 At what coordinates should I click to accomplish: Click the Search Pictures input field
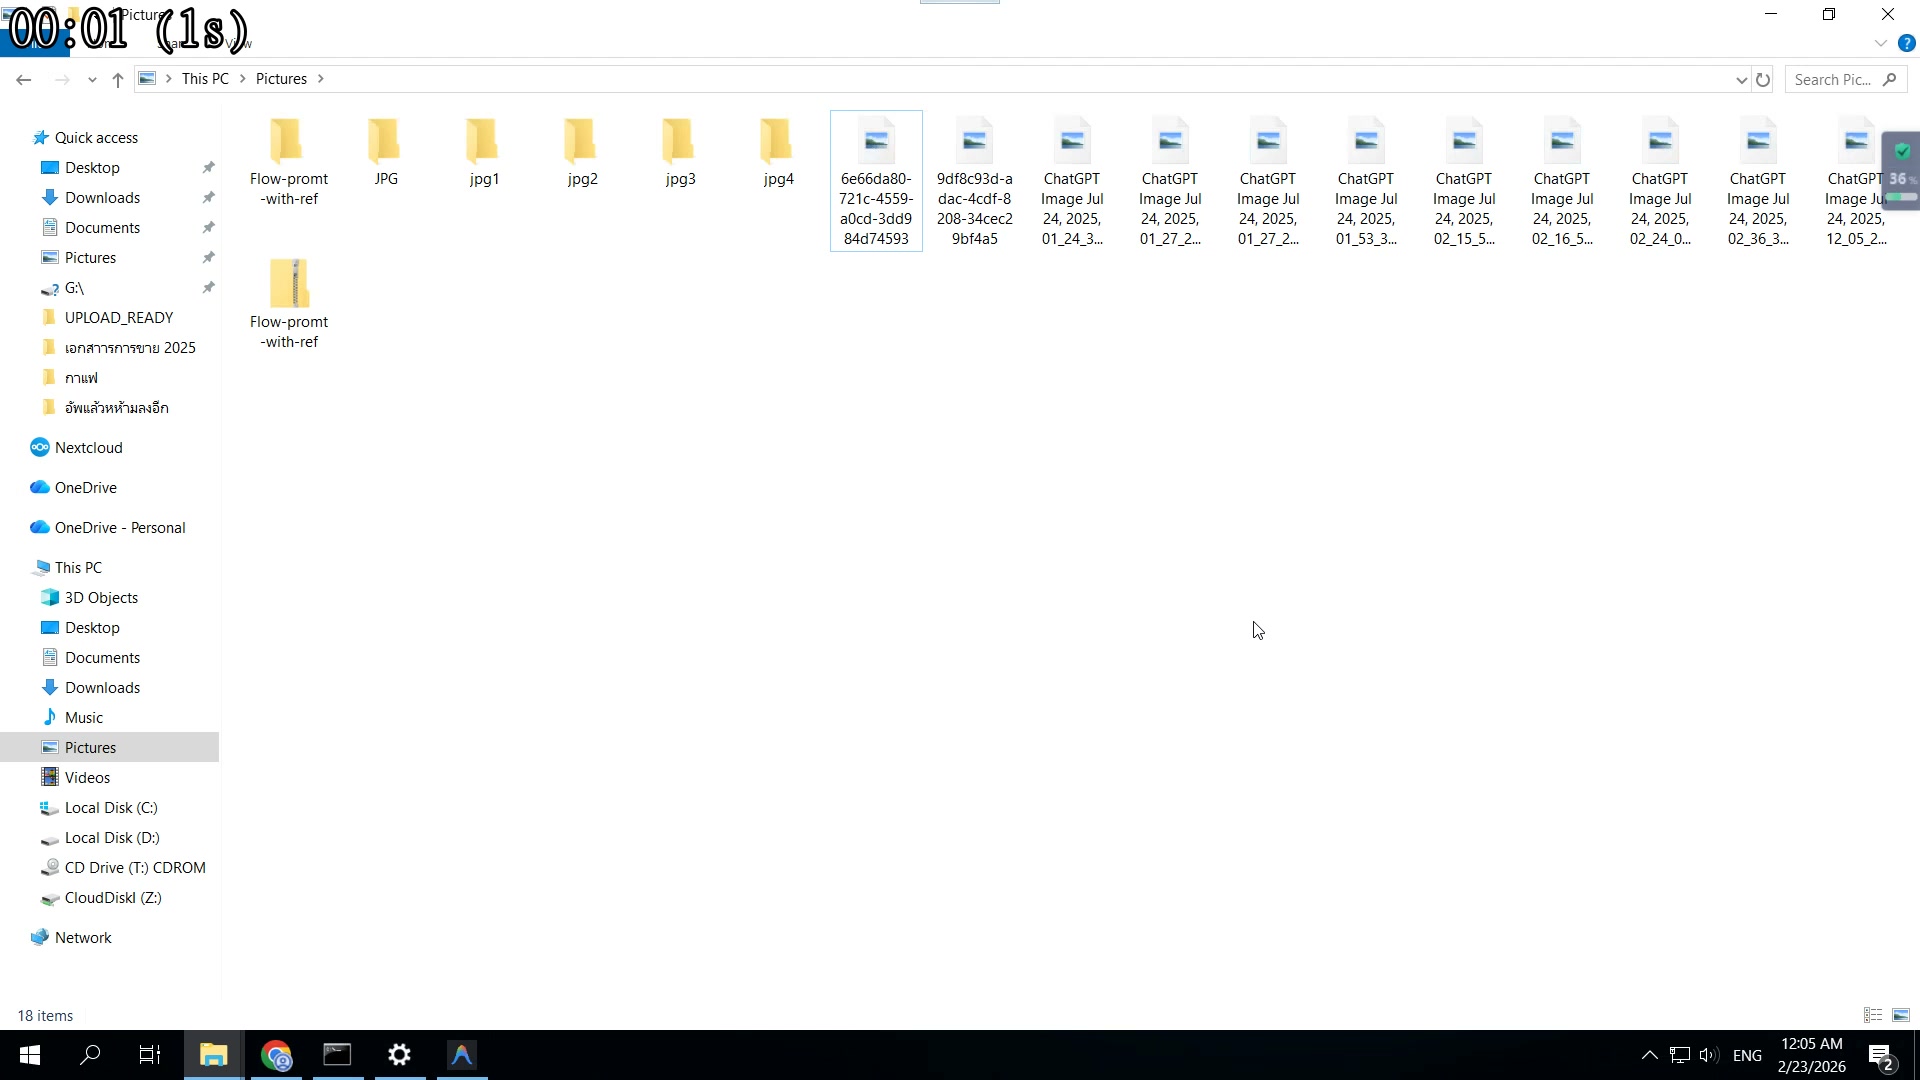(x=1832, y=80)
